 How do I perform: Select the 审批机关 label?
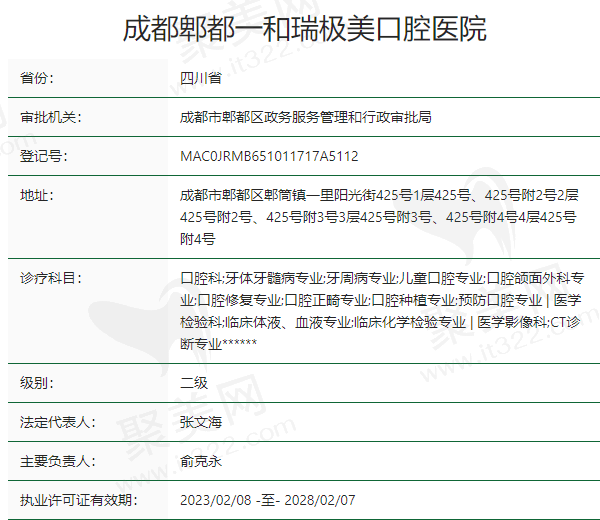point(51,117)
